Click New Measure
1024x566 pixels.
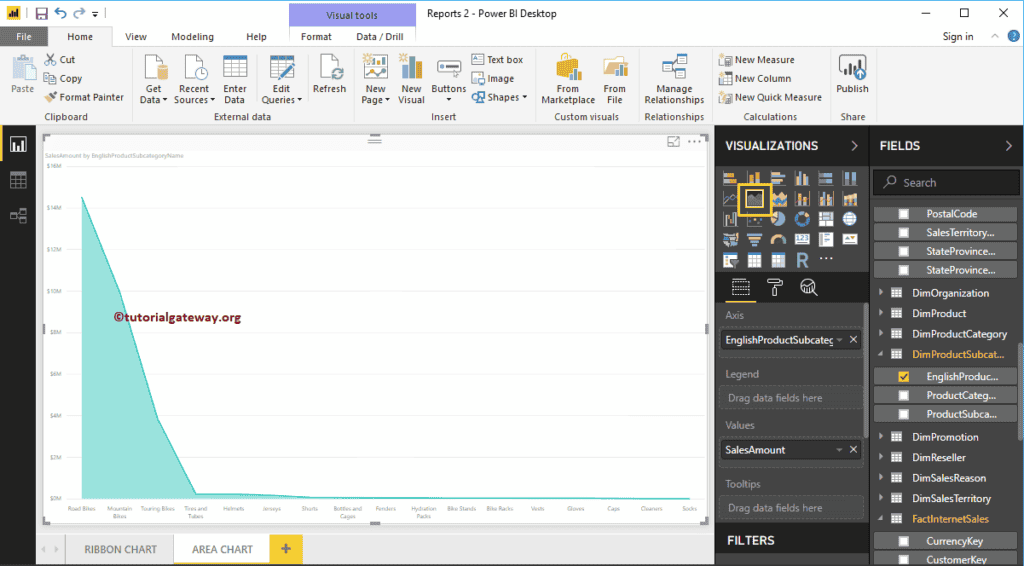click(x=757, y=59)
